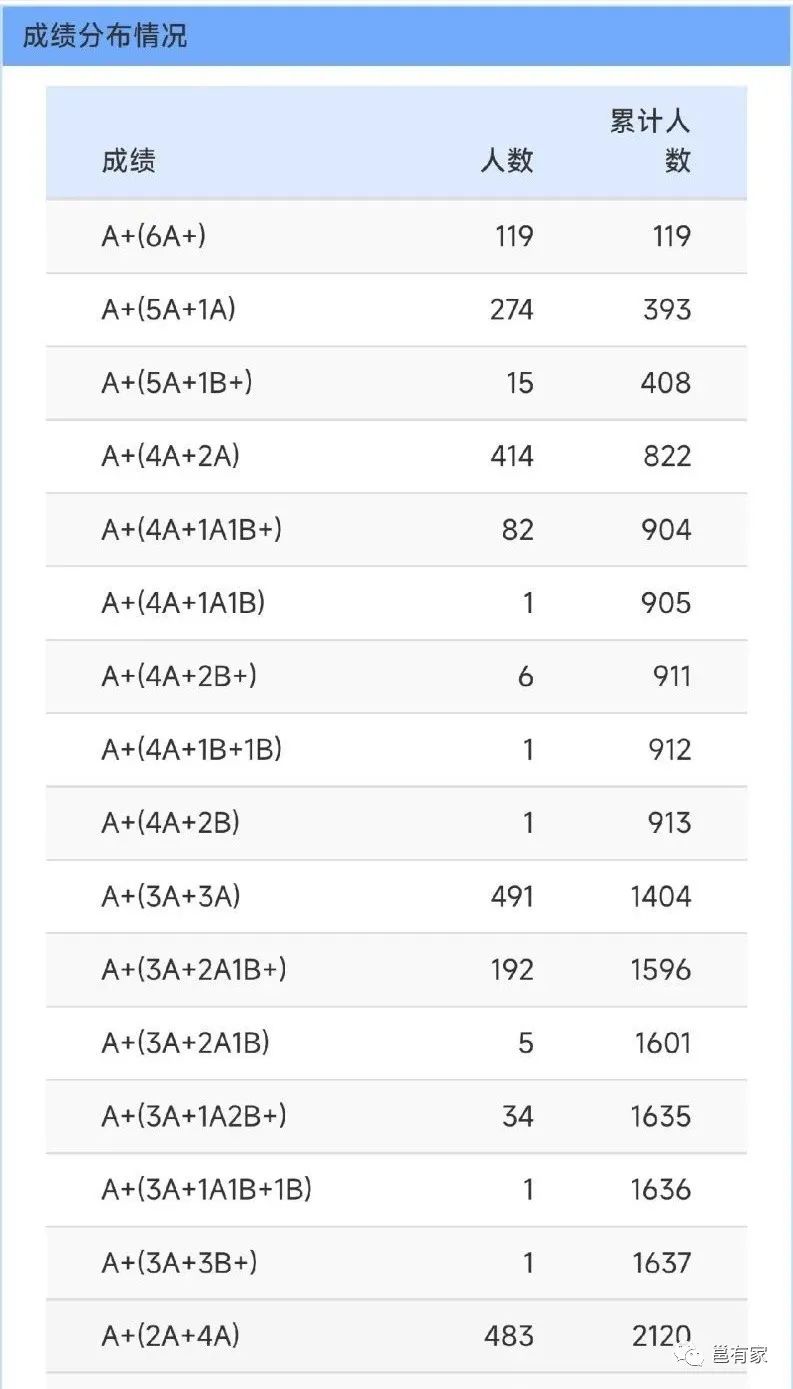Click count 491 in the A+(3A+3A) row

click(511, 897)
